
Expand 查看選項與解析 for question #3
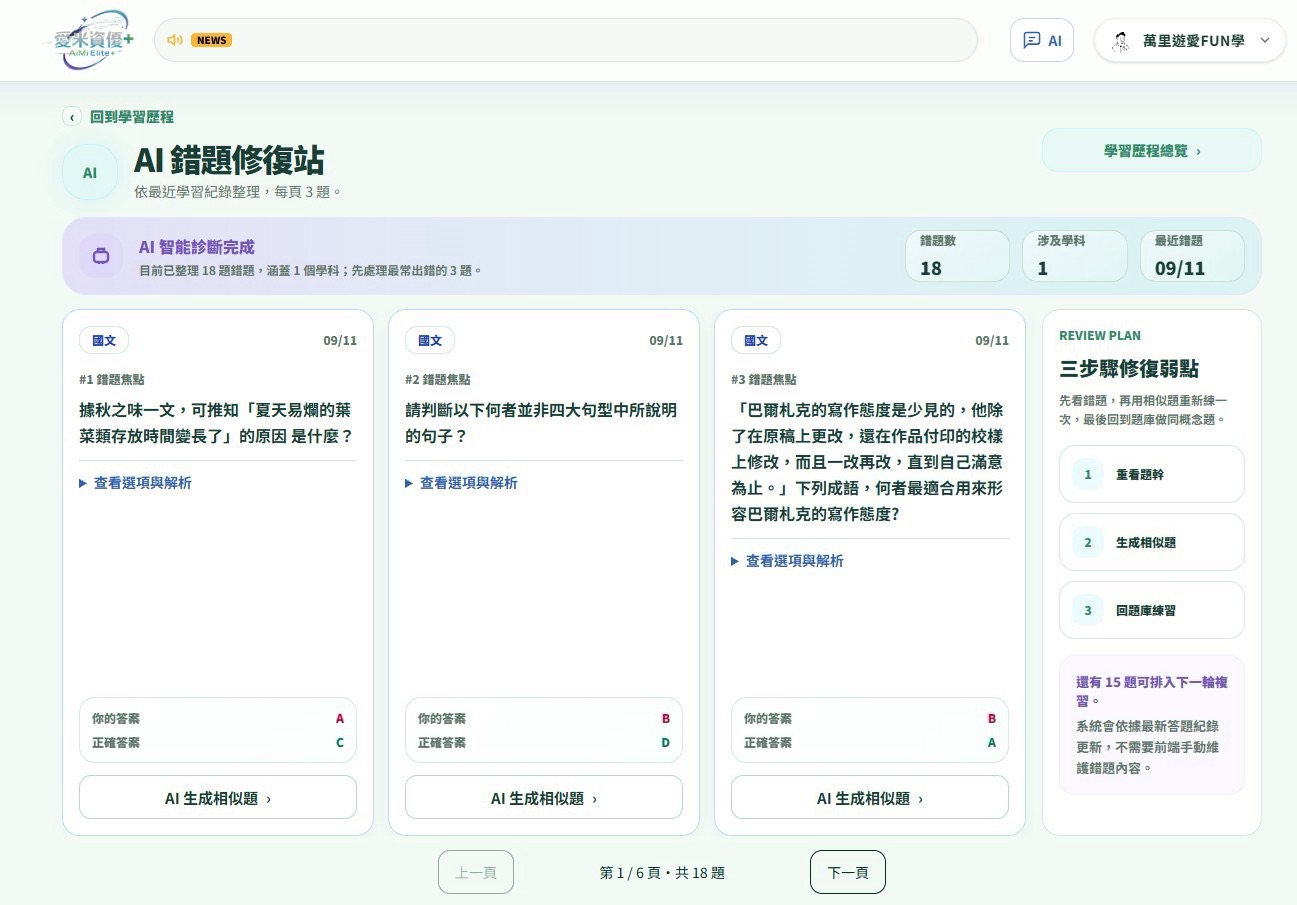[787, 561]
